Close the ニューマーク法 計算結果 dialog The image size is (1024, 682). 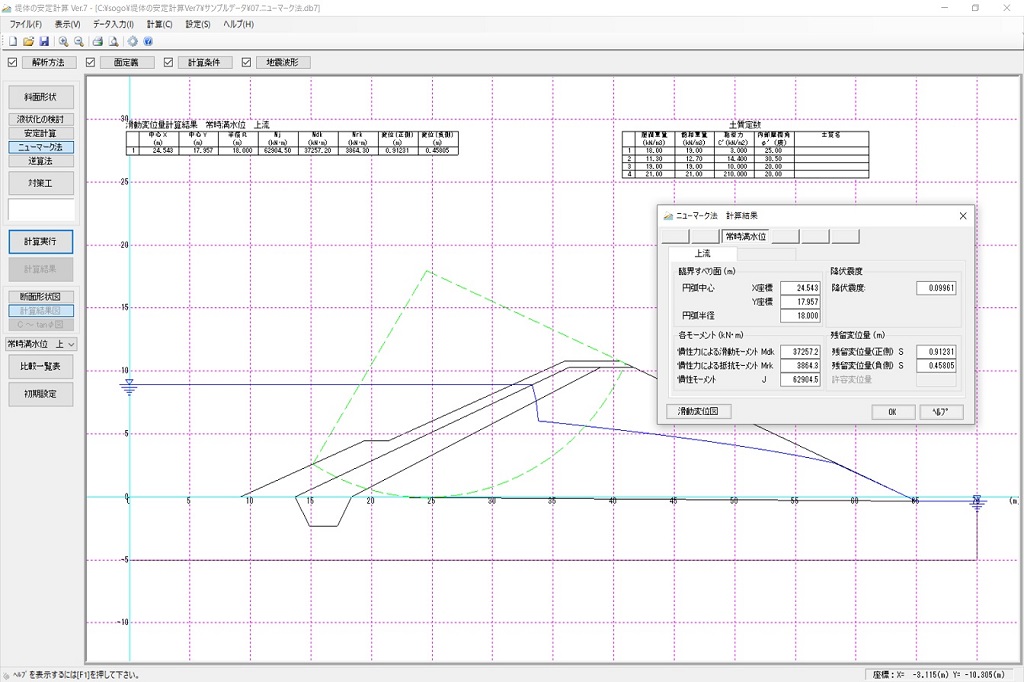(x=963, y=216)
